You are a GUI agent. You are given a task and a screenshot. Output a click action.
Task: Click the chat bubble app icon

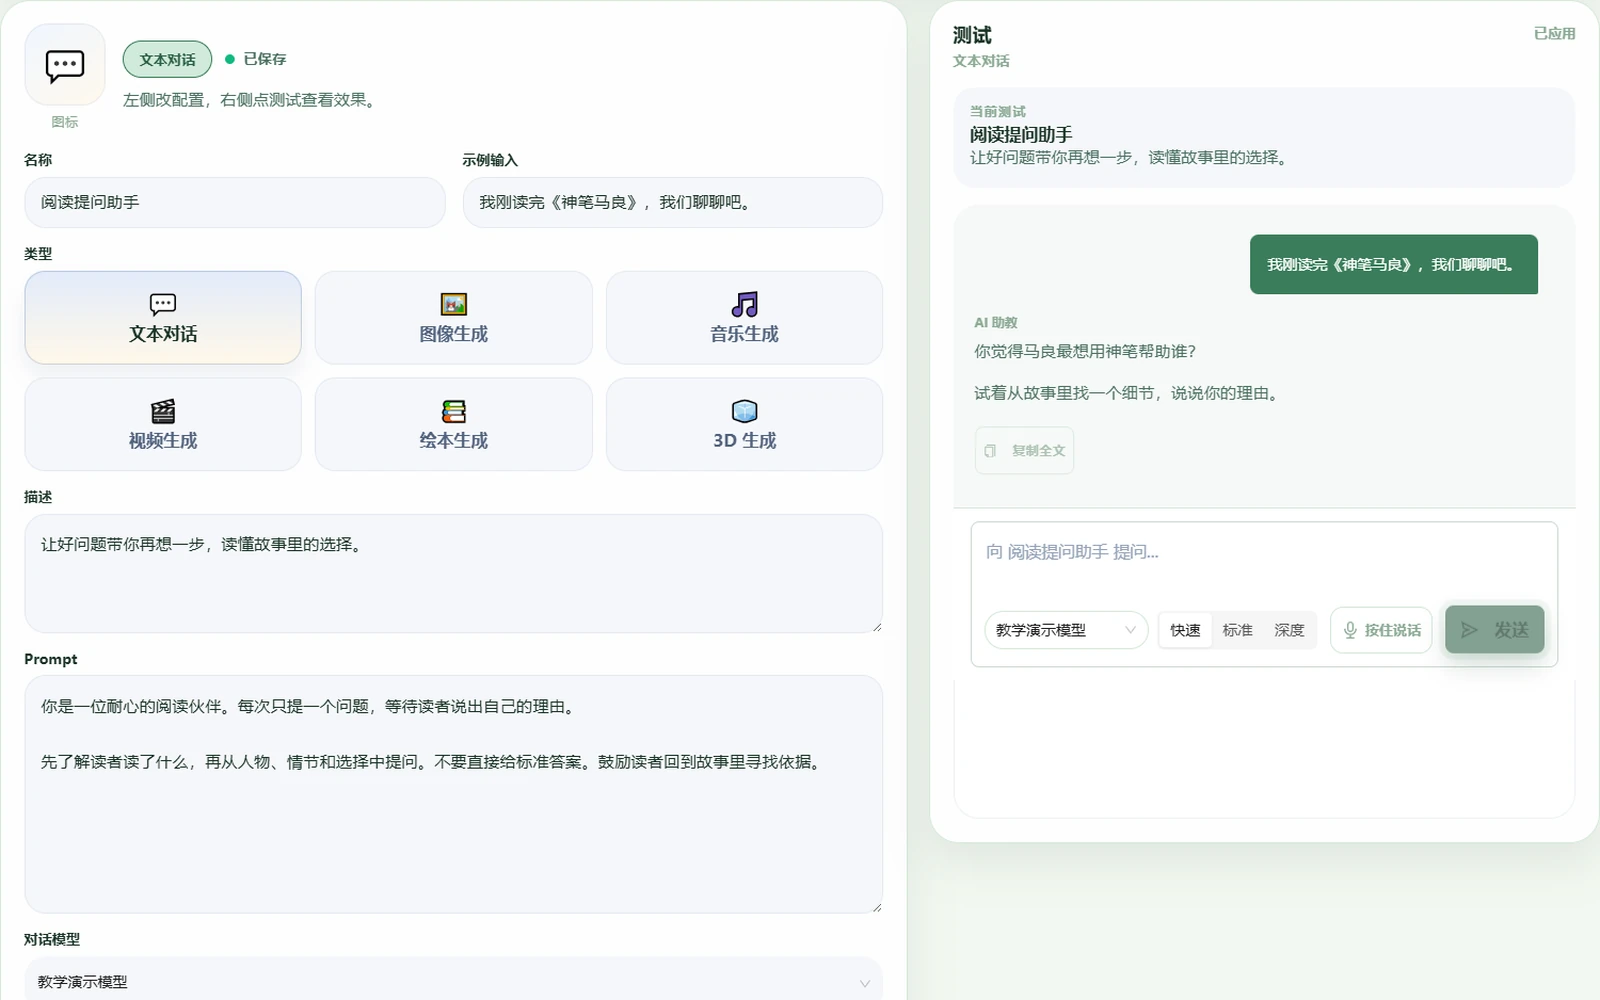(x=65, y=66)
